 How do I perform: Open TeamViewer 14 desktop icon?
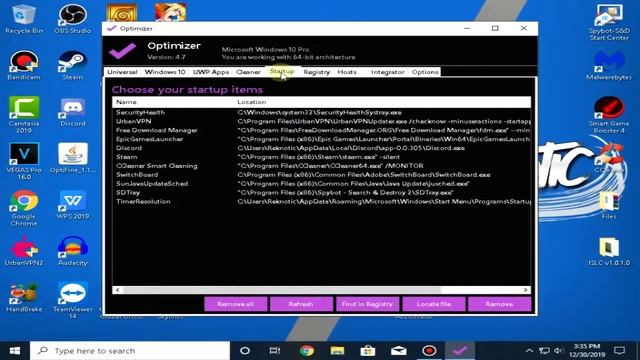(x=73, y=300)
